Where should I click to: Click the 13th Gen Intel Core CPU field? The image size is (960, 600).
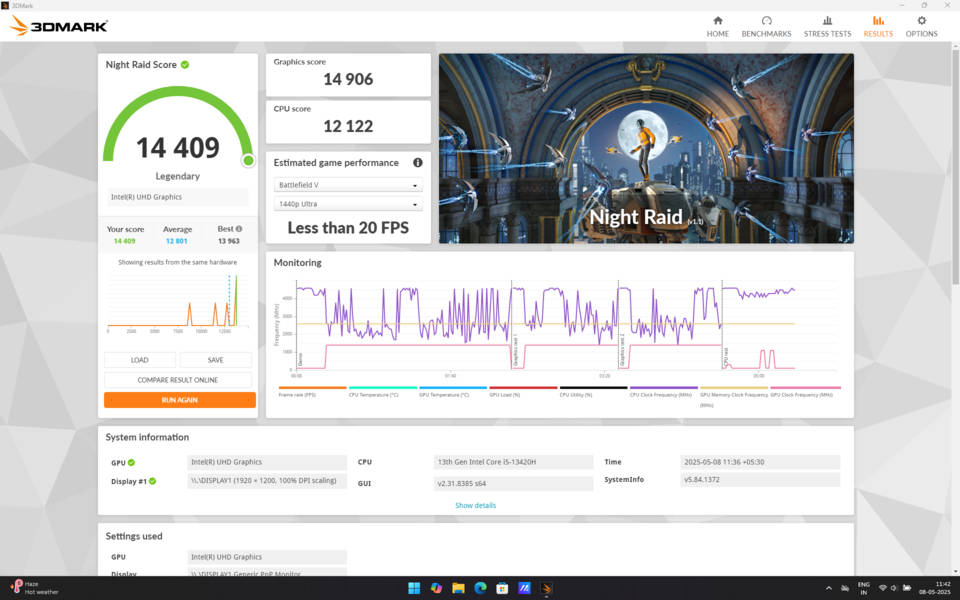click(513, 462)
